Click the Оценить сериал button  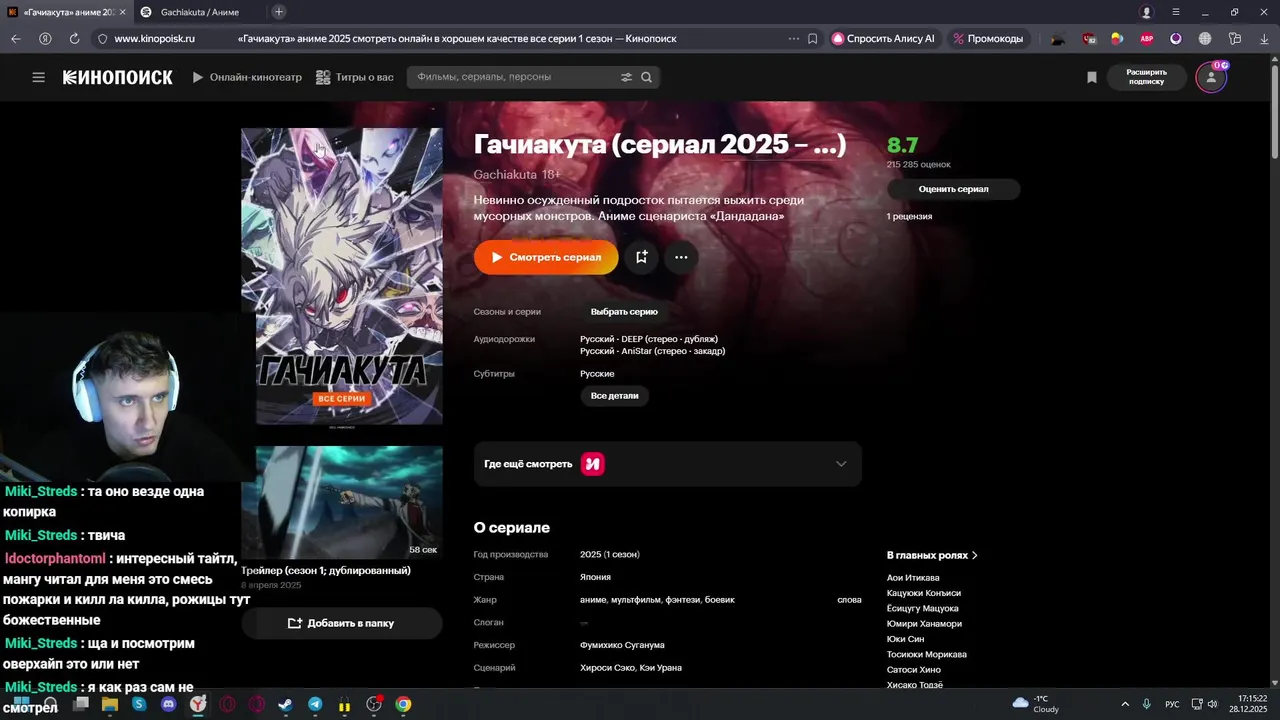[953, 189]
